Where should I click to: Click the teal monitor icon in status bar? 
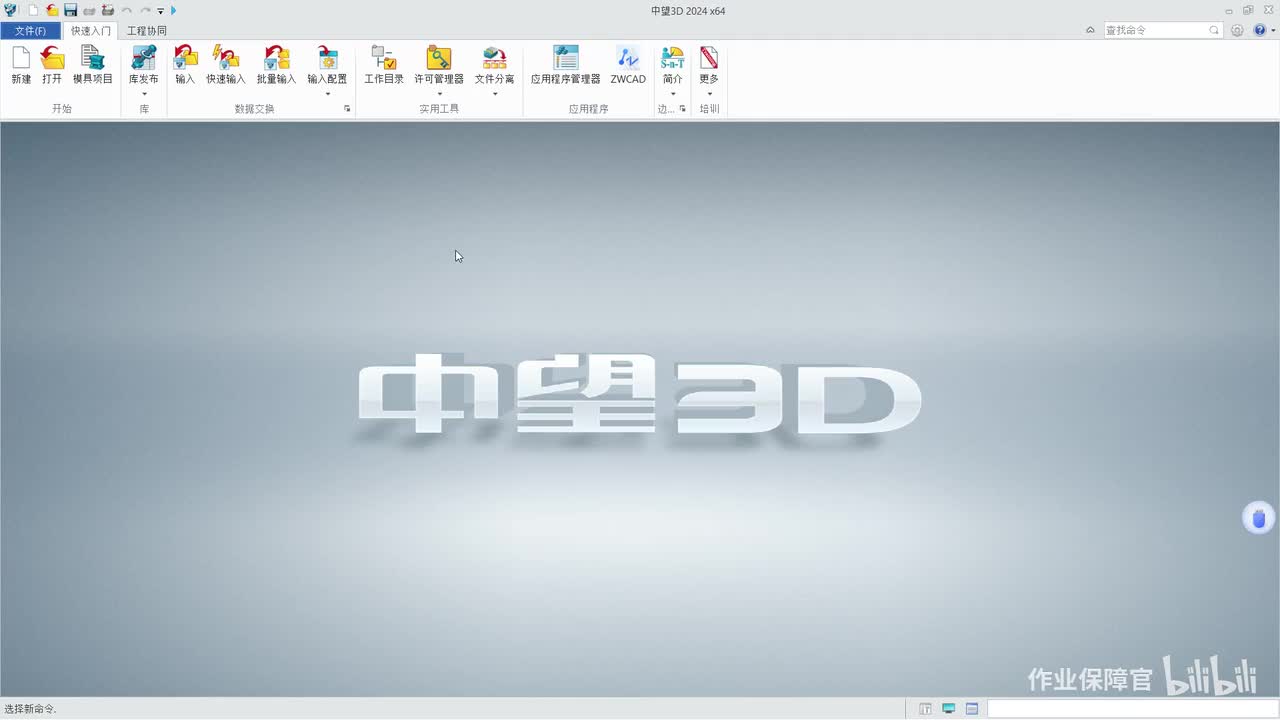[x=949, y=709]
